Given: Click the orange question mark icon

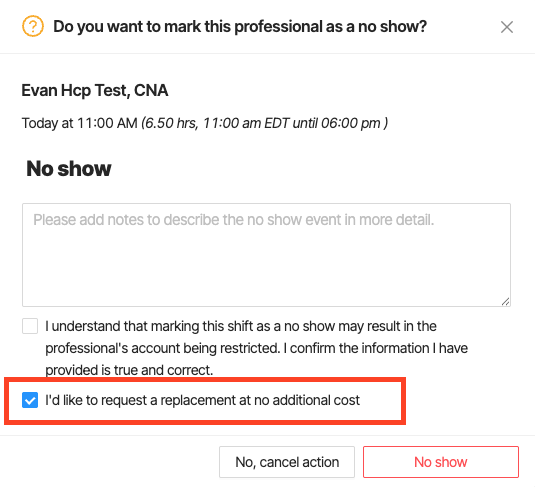Looking at the screenshot, I should coord(33,26).
